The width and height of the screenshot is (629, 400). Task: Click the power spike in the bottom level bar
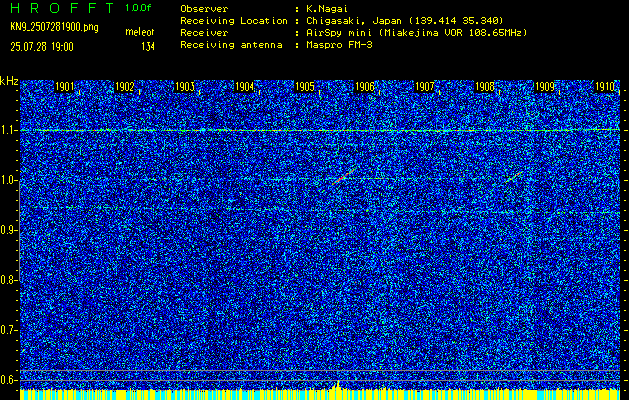click(338, 384)
